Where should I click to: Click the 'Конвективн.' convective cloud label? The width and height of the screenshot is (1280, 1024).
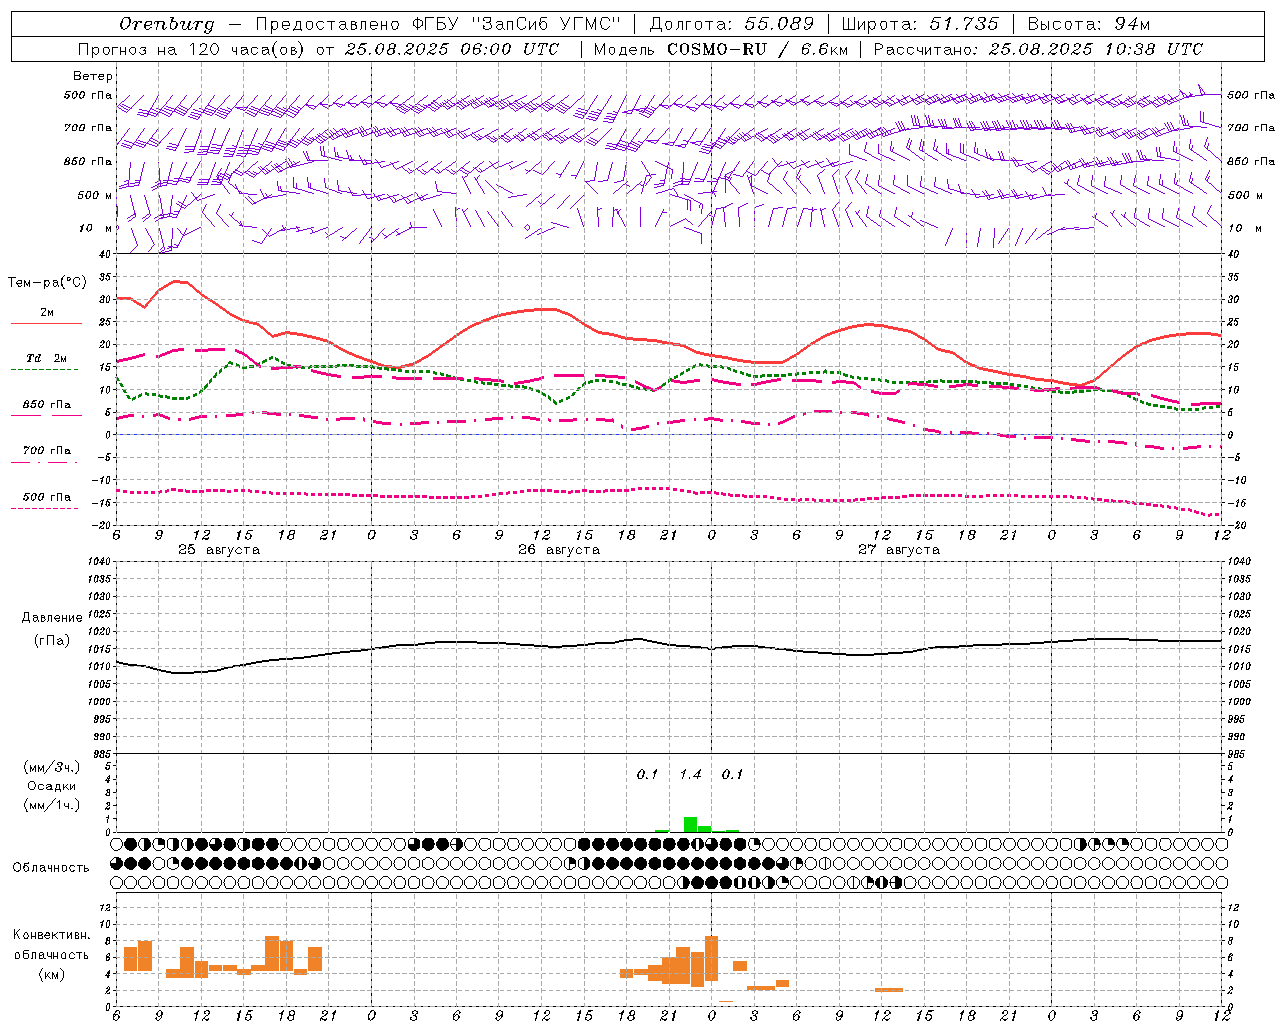point(52,935)
